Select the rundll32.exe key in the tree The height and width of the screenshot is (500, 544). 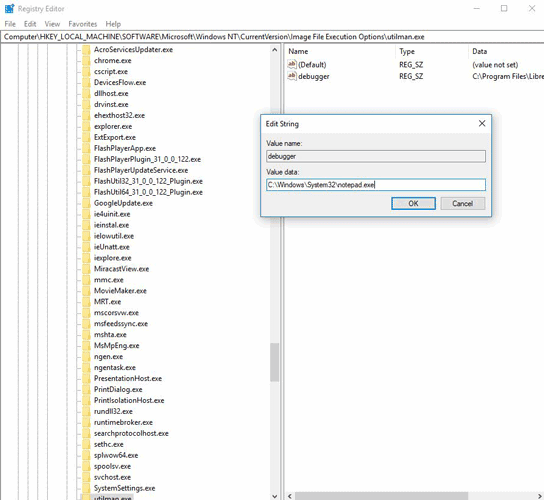(x=113, y=412)
